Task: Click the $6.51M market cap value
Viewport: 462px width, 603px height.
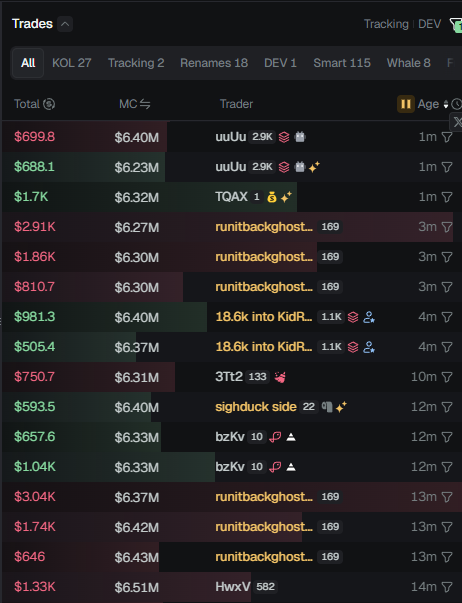Action: click(137, 588)
